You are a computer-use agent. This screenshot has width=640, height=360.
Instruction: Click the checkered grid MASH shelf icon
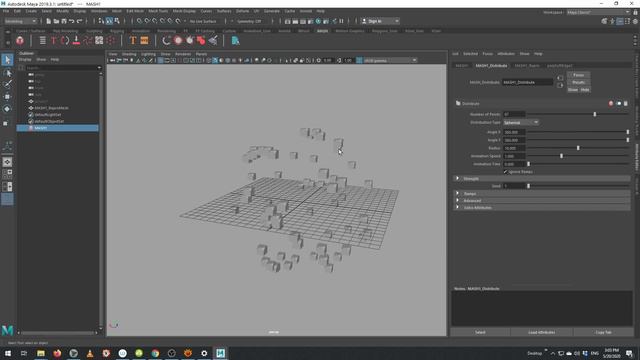pyautogui.click(x=99, y=40)
